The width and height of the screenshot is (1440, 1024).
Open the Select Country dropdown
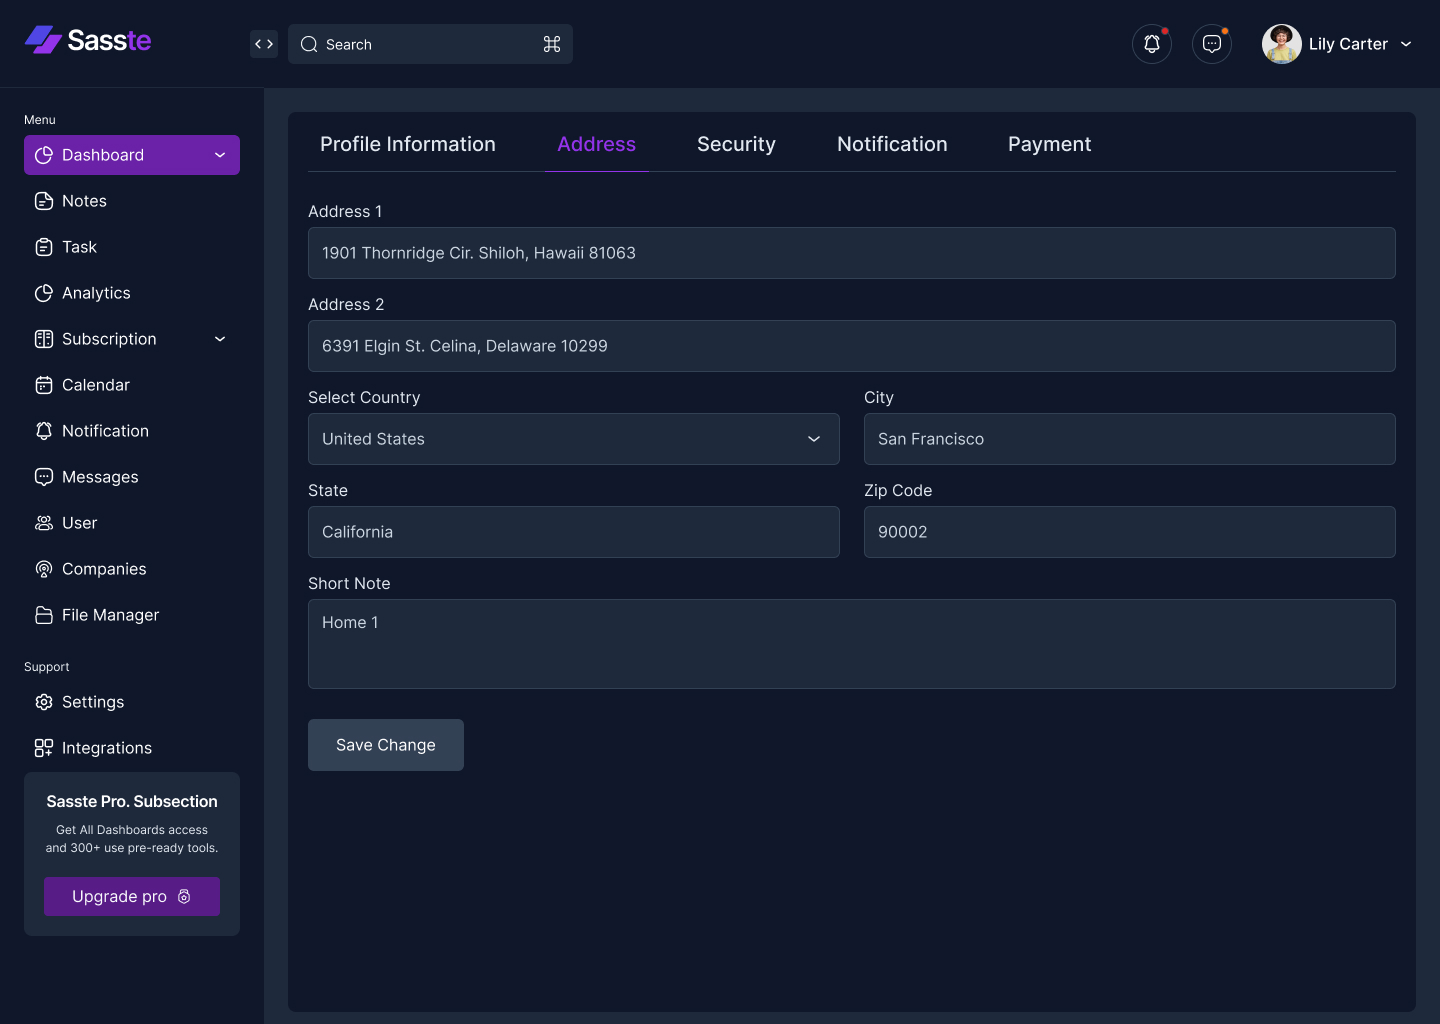[573, 439]
